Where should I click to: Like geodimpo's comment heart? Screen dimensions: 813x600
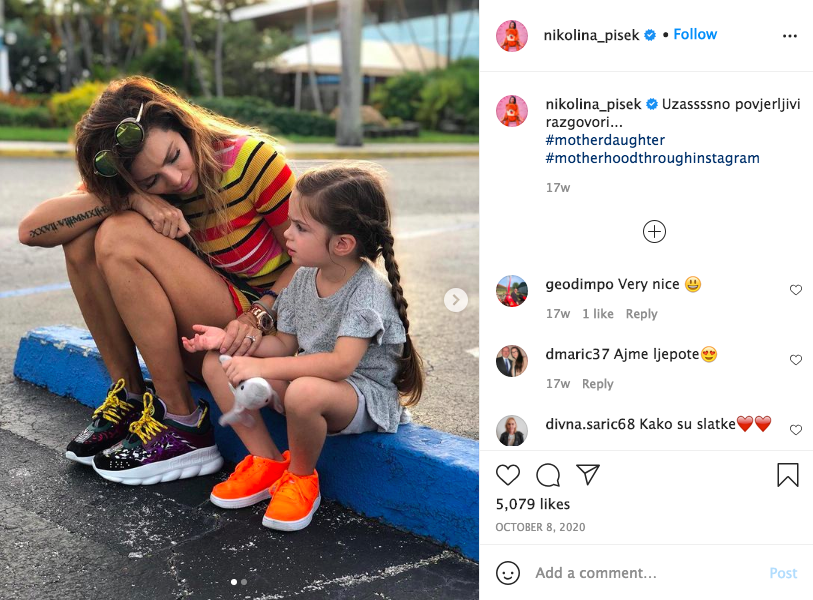796,290
